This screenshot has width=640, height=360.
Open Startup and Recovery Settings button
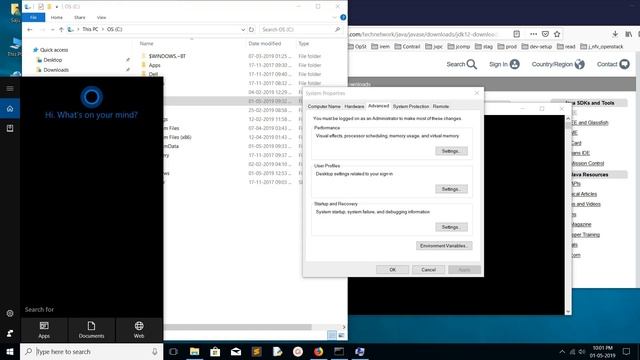pyautogui.click(x=451, y=227)
